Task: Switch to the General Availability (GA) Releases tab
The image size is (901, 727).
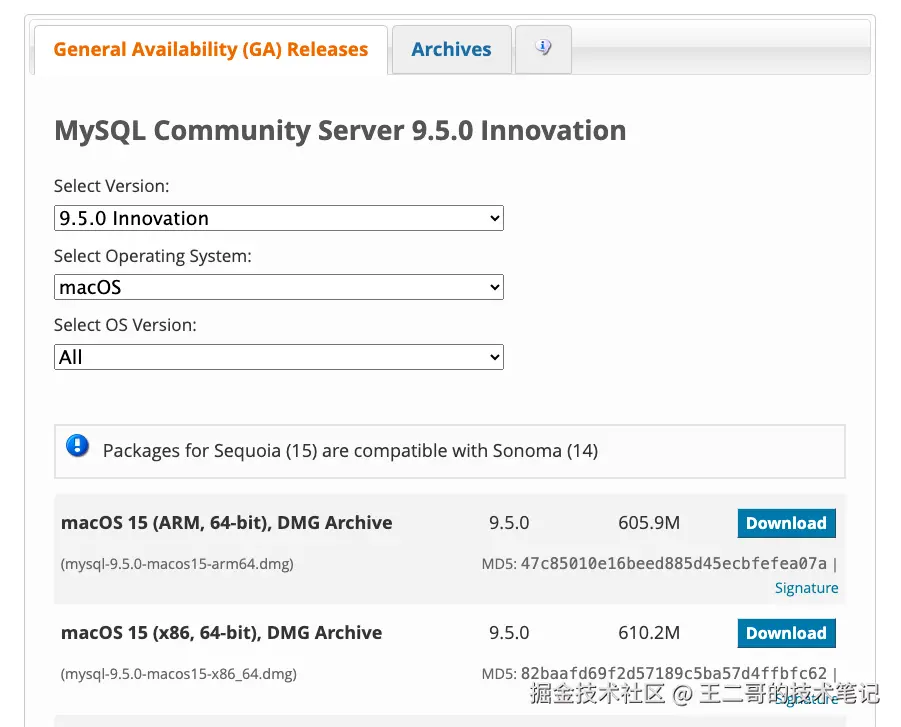Action: point(210,49)
